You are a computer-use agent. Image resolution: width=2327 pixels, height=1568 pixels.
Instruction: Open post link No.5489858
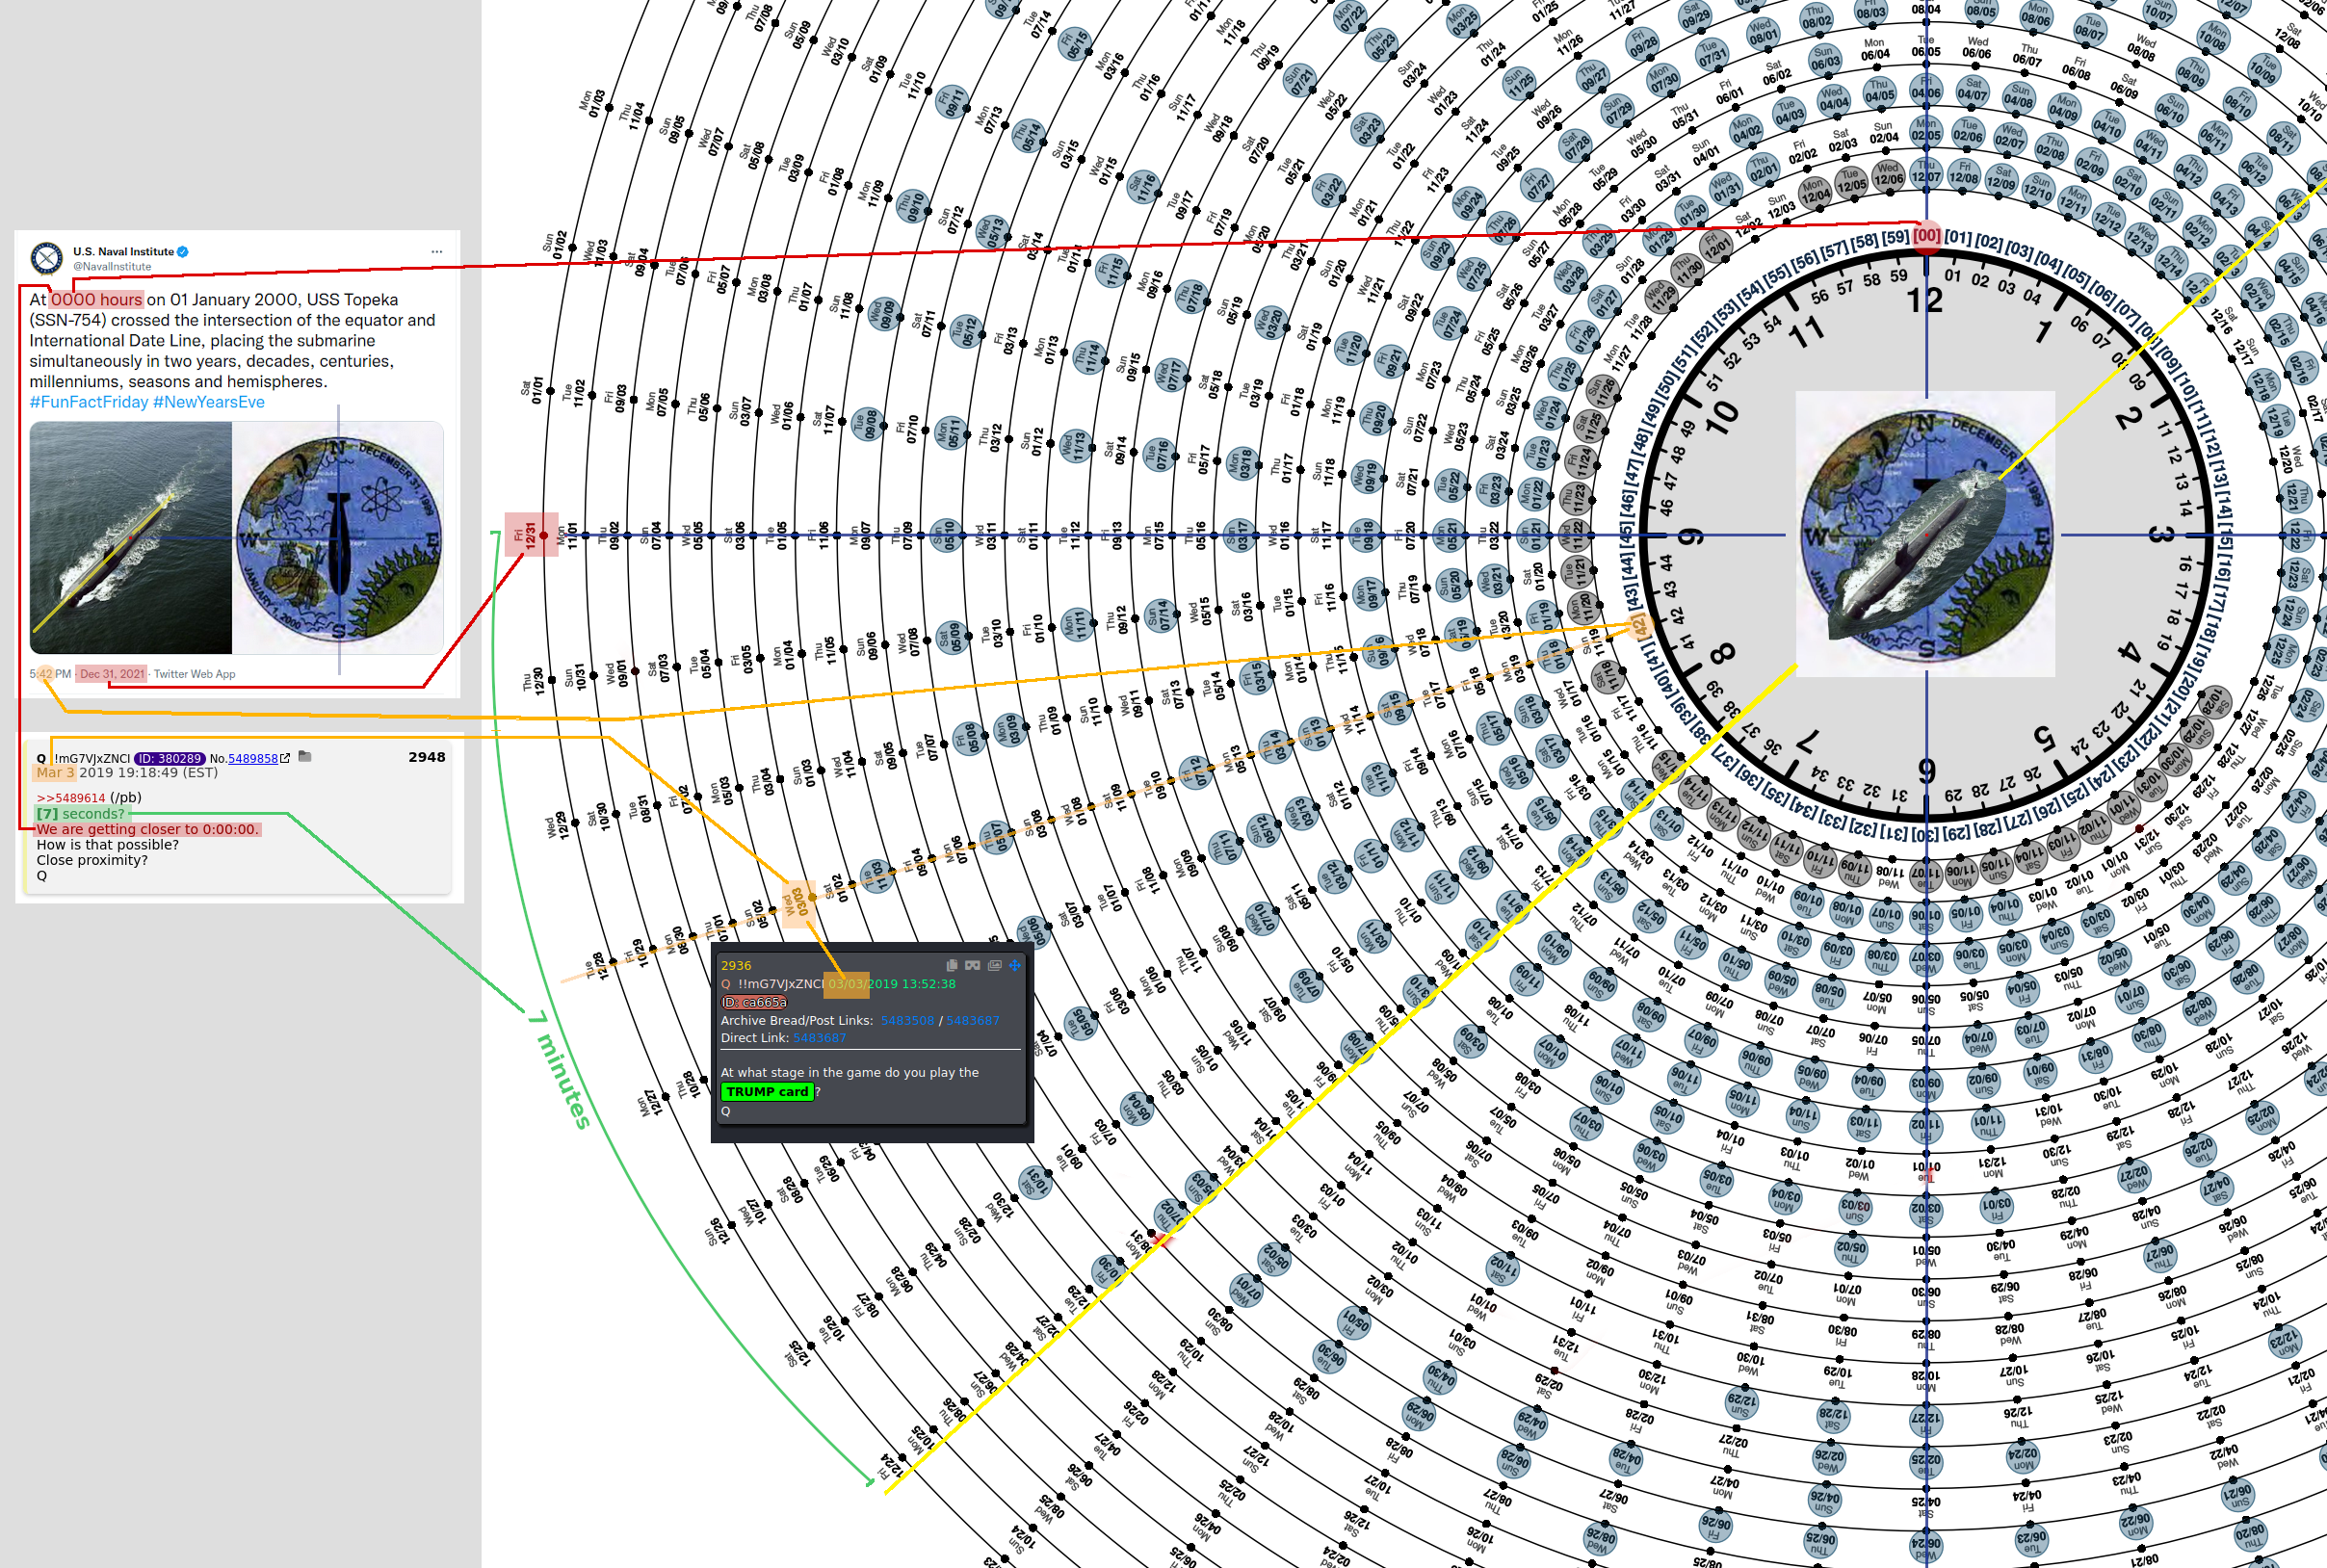[253, 759]
